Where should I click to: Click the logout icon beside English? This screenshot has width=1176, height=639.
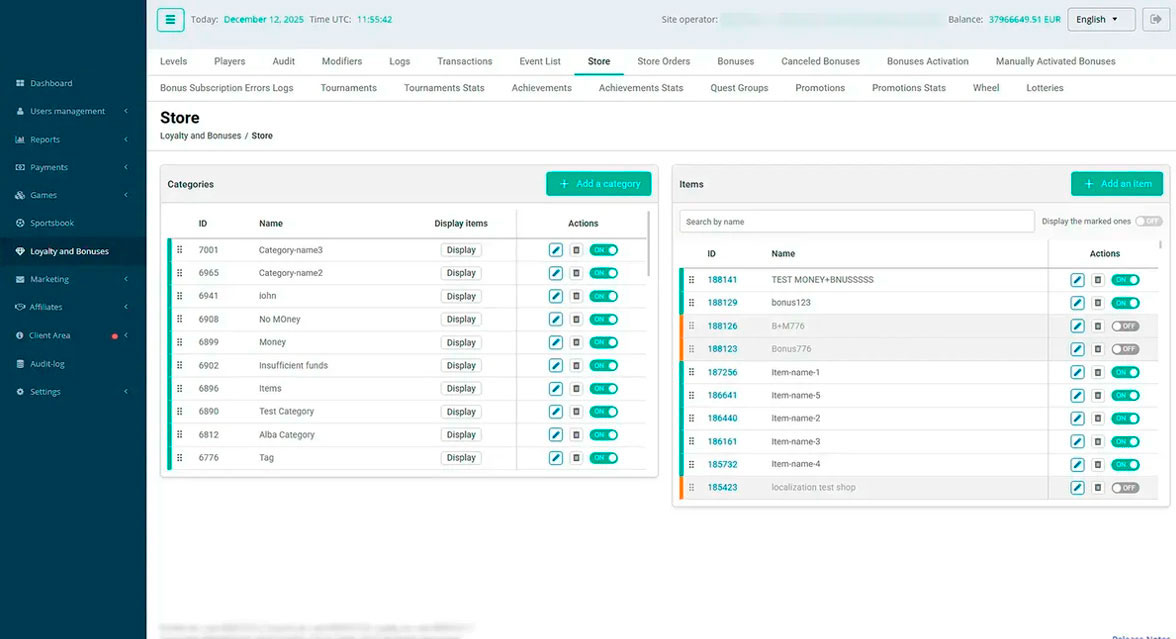pos(1156,20)
